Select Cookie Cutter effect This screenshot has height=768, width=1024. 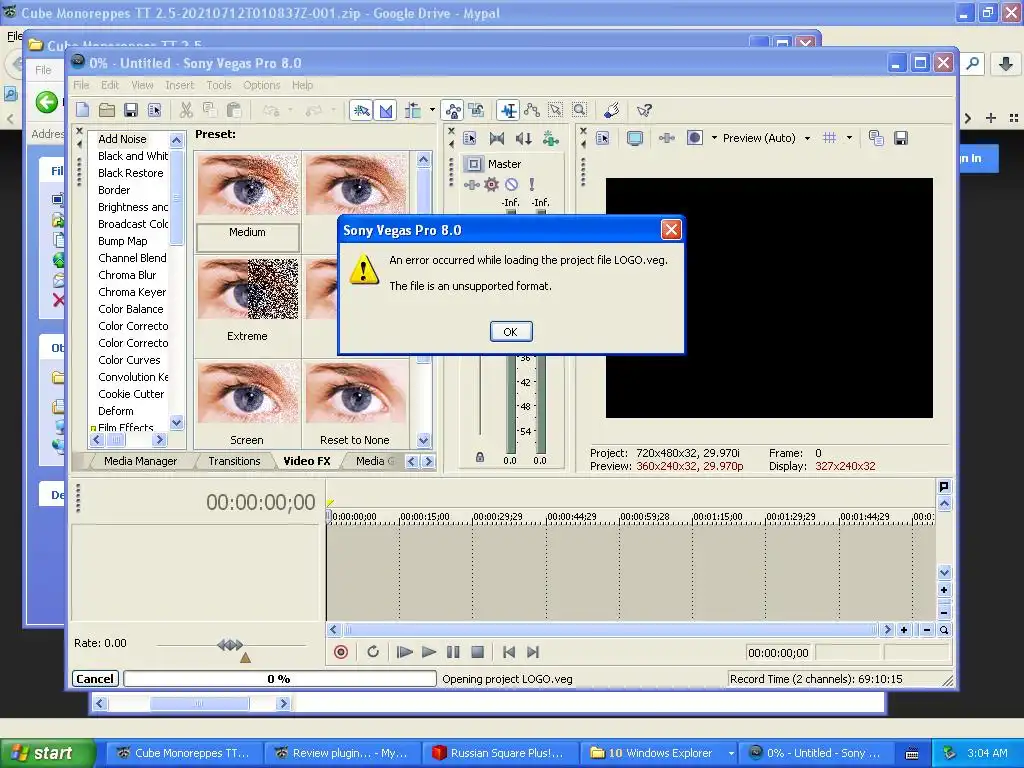pos(131,394)
